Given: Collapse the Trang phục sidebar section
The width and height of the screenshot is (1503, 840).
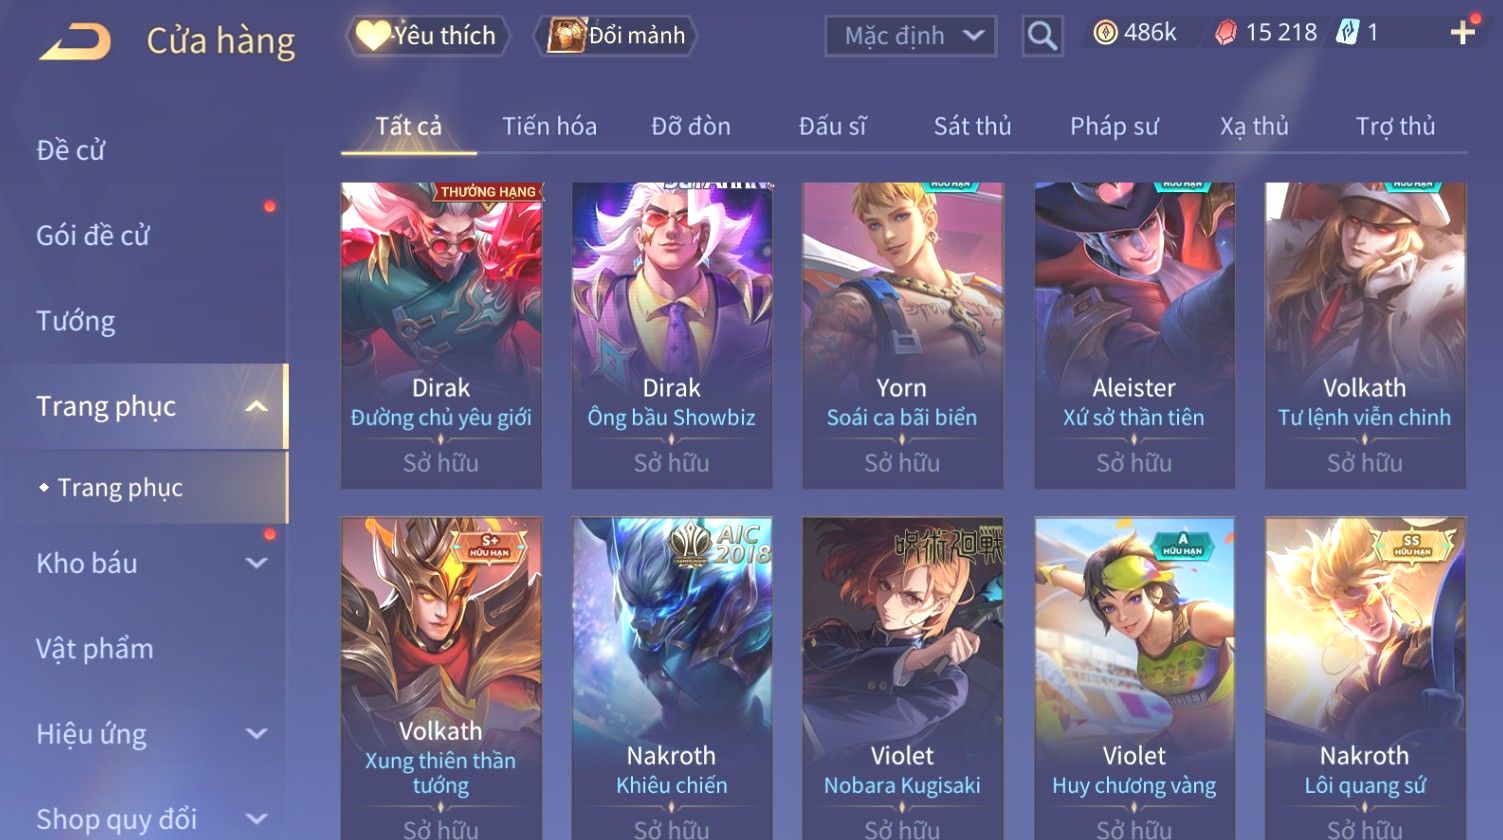Looking at the screenshot, I should (x=256, y=406).
